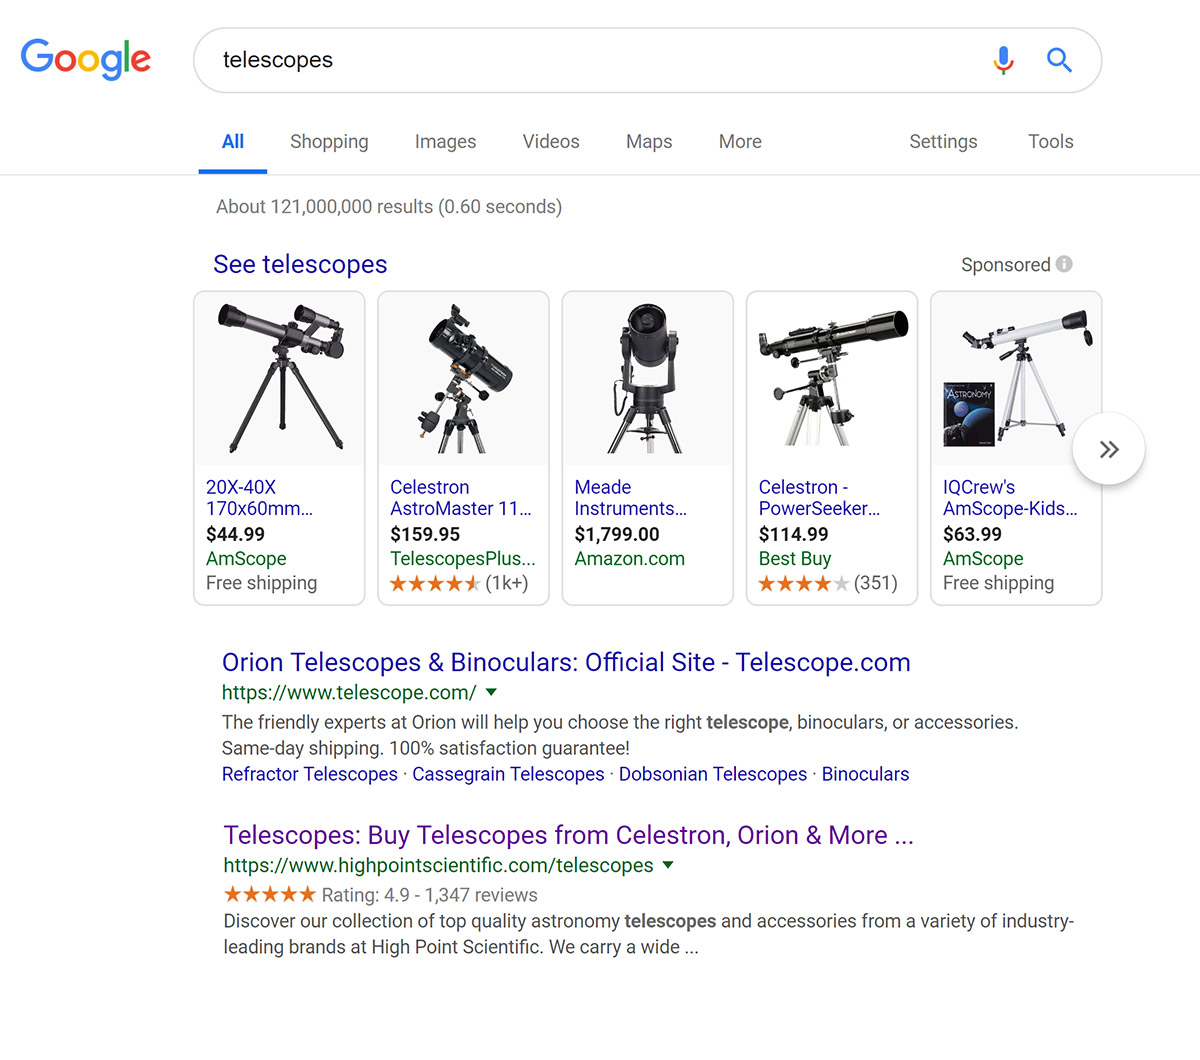Image resolution: width=1200 pixels, height=1060 pixels.
Task: Click the highpointscientific.com/telescopes URL text
Action: (438, 865)
